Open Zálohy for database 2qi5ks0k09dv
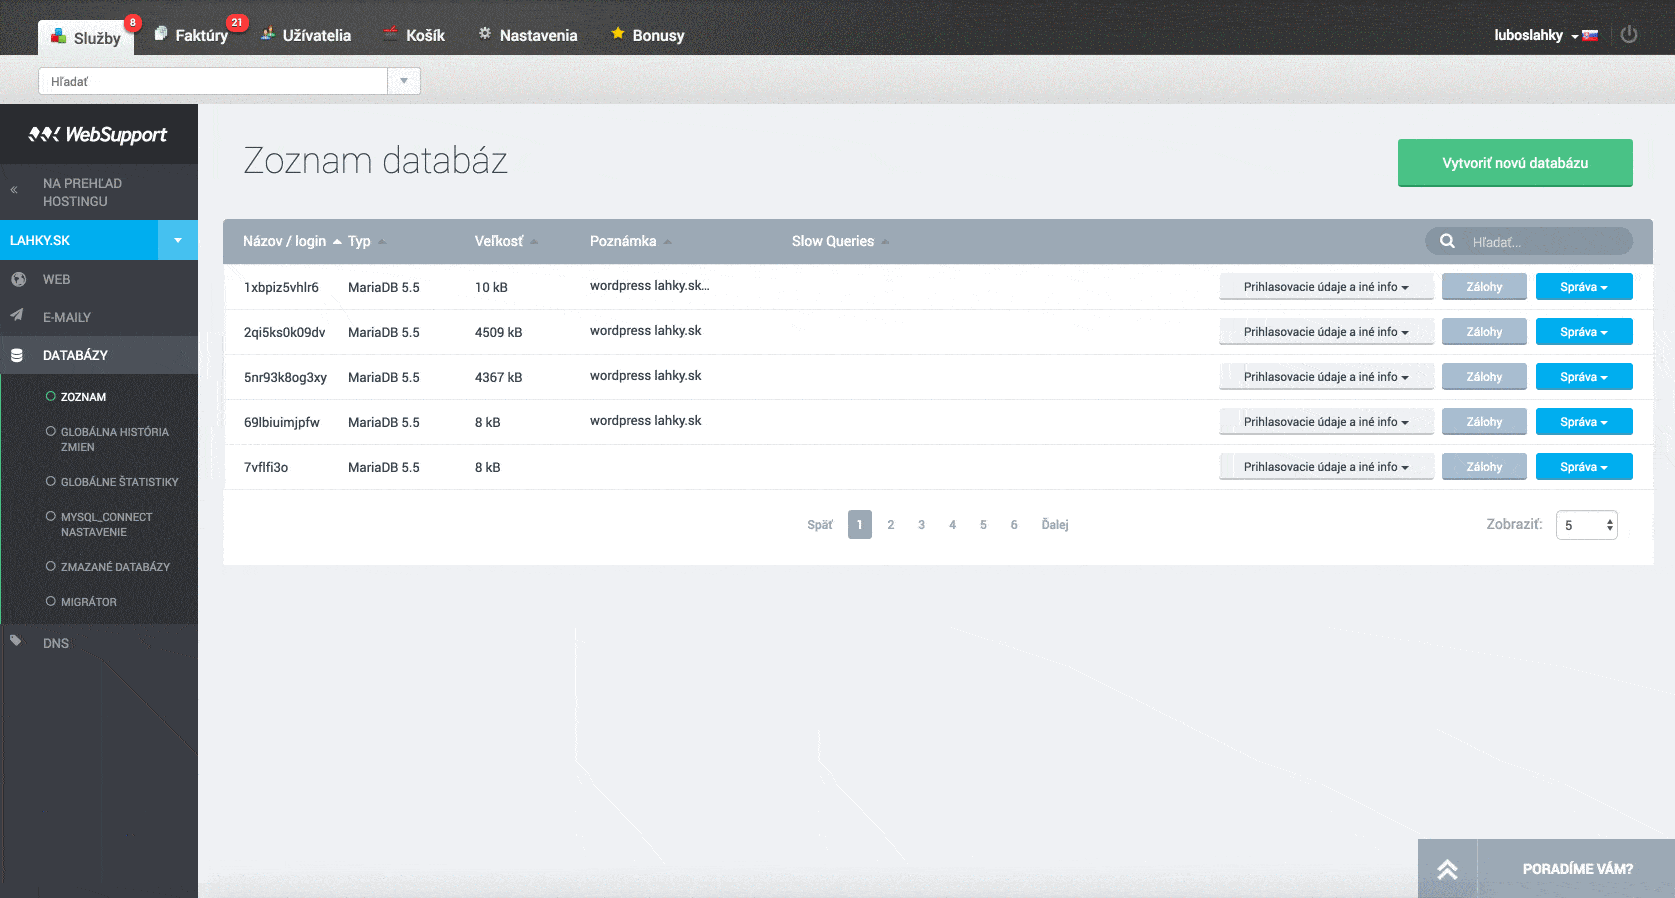Viewport: 1675px width, 898px height. 1484,332
